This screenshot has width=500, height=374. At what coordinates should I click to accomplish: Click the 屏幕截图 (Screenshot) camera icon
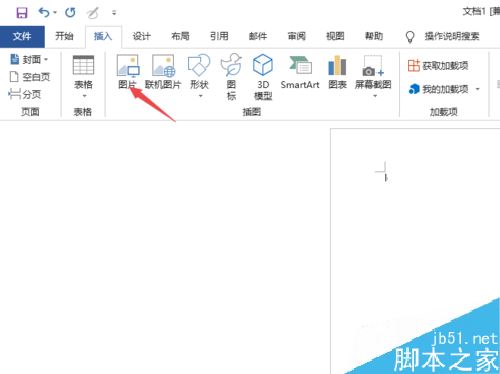tap(373, 66)
